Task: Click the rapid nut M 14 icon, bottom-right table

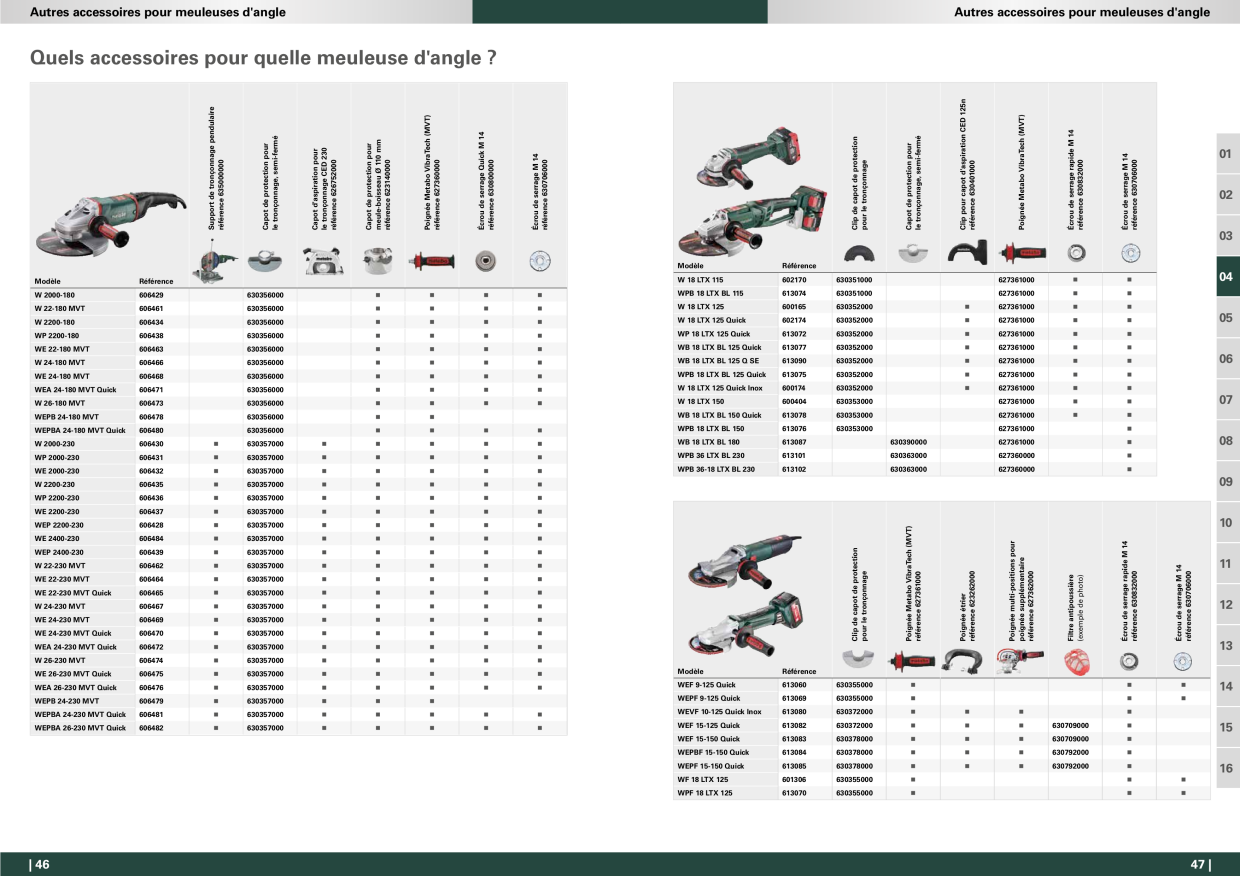Action: (1129, 659)
